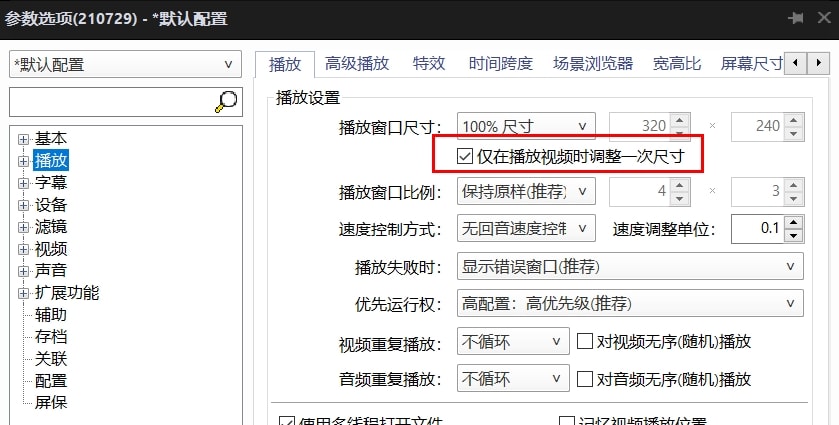Click the 速度调整单位 0.1 value field

point(757,229)
